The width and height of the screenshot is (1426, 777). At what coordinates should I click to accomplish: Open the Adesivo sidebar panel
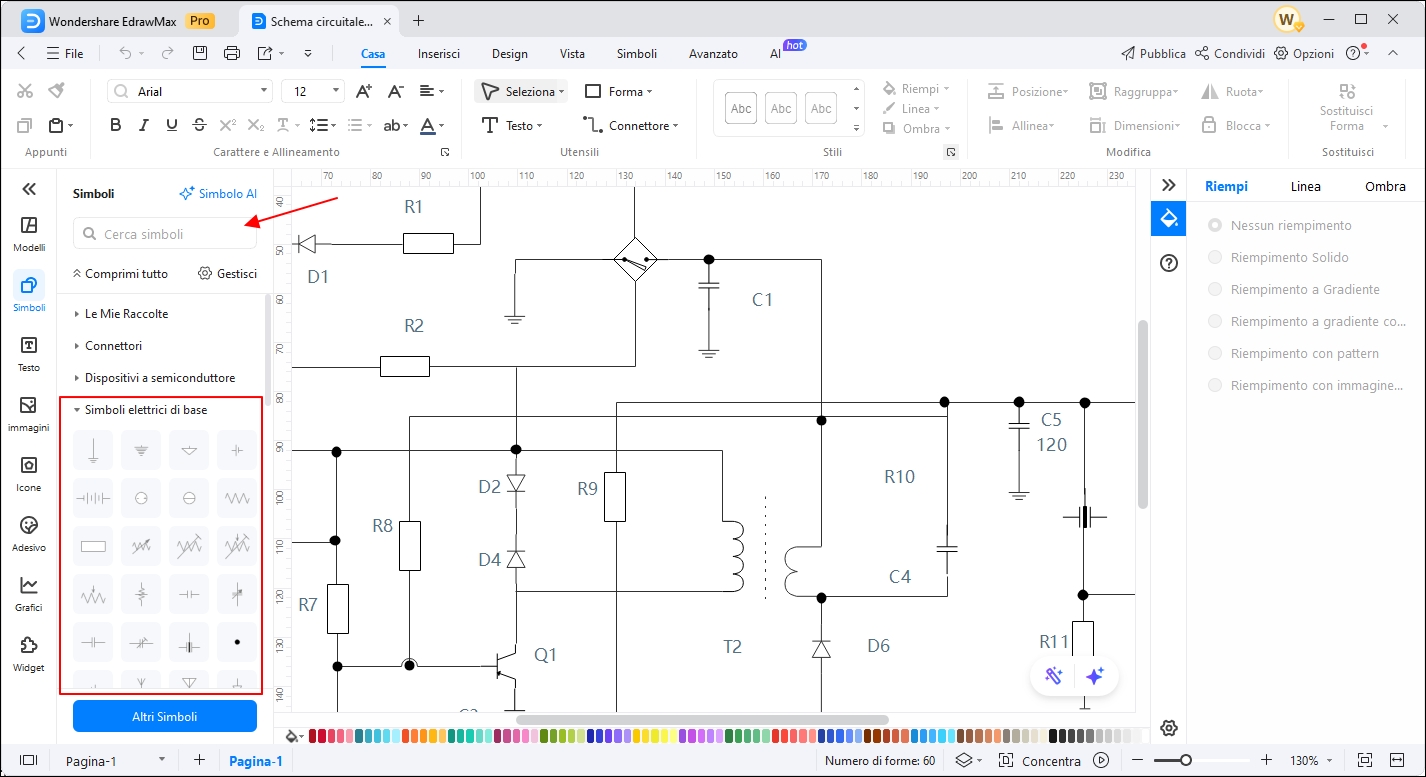[x=29, y=534]
